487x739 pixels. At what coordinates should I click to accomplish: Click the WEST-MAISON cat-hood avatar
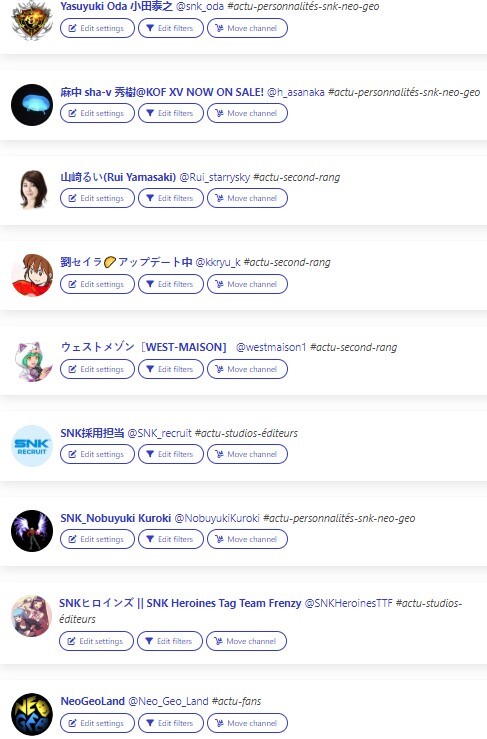point(32,361)
